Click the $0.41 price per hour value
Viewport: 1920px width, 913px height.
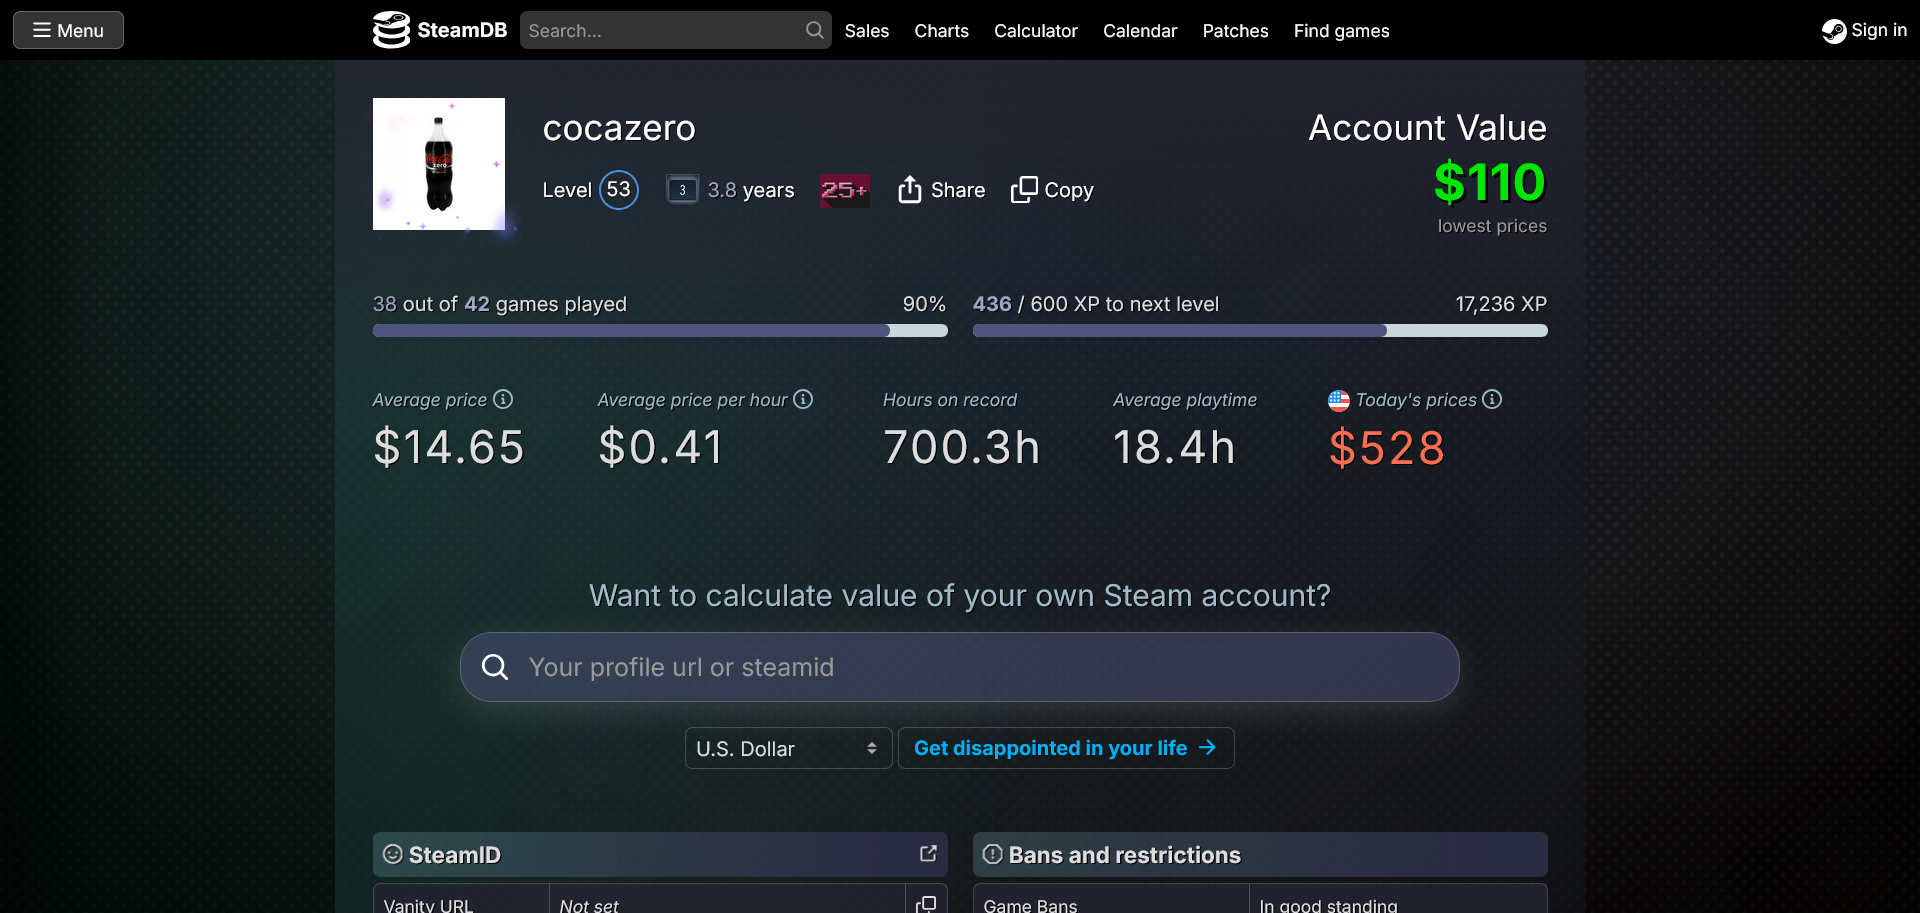660,447
